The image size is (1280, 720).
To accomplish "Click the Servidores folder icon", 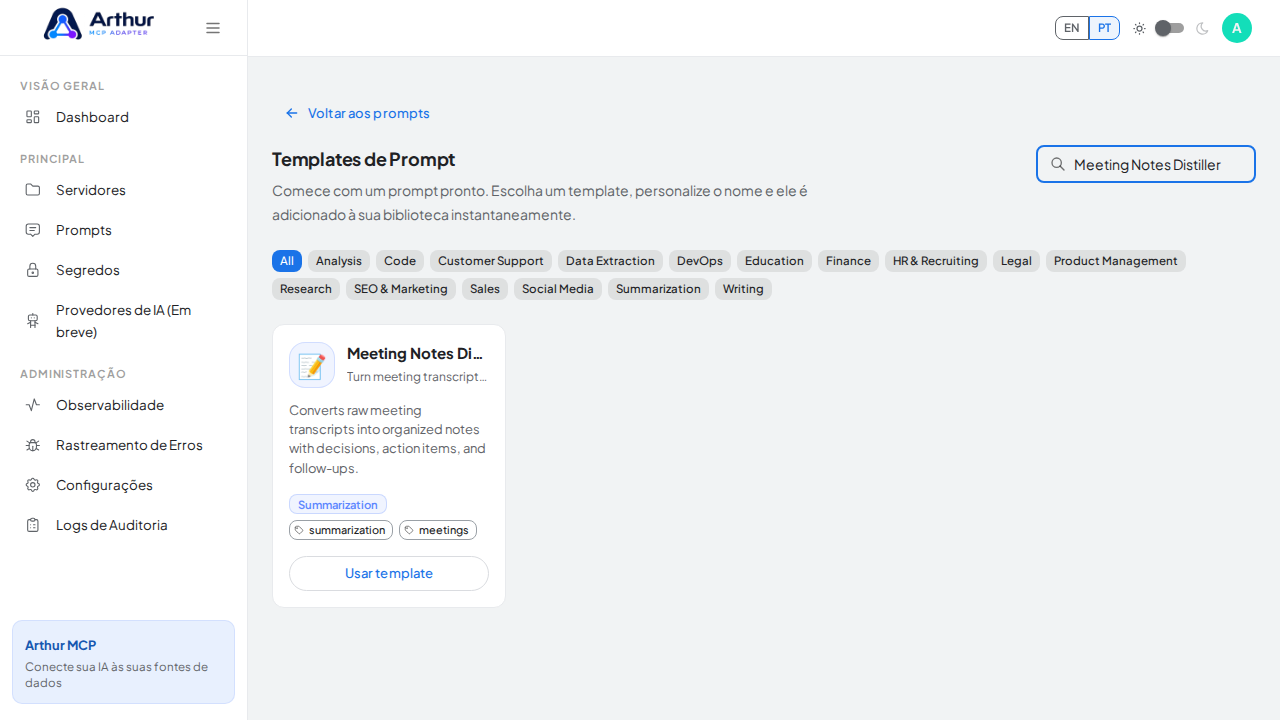I will 33,190.
